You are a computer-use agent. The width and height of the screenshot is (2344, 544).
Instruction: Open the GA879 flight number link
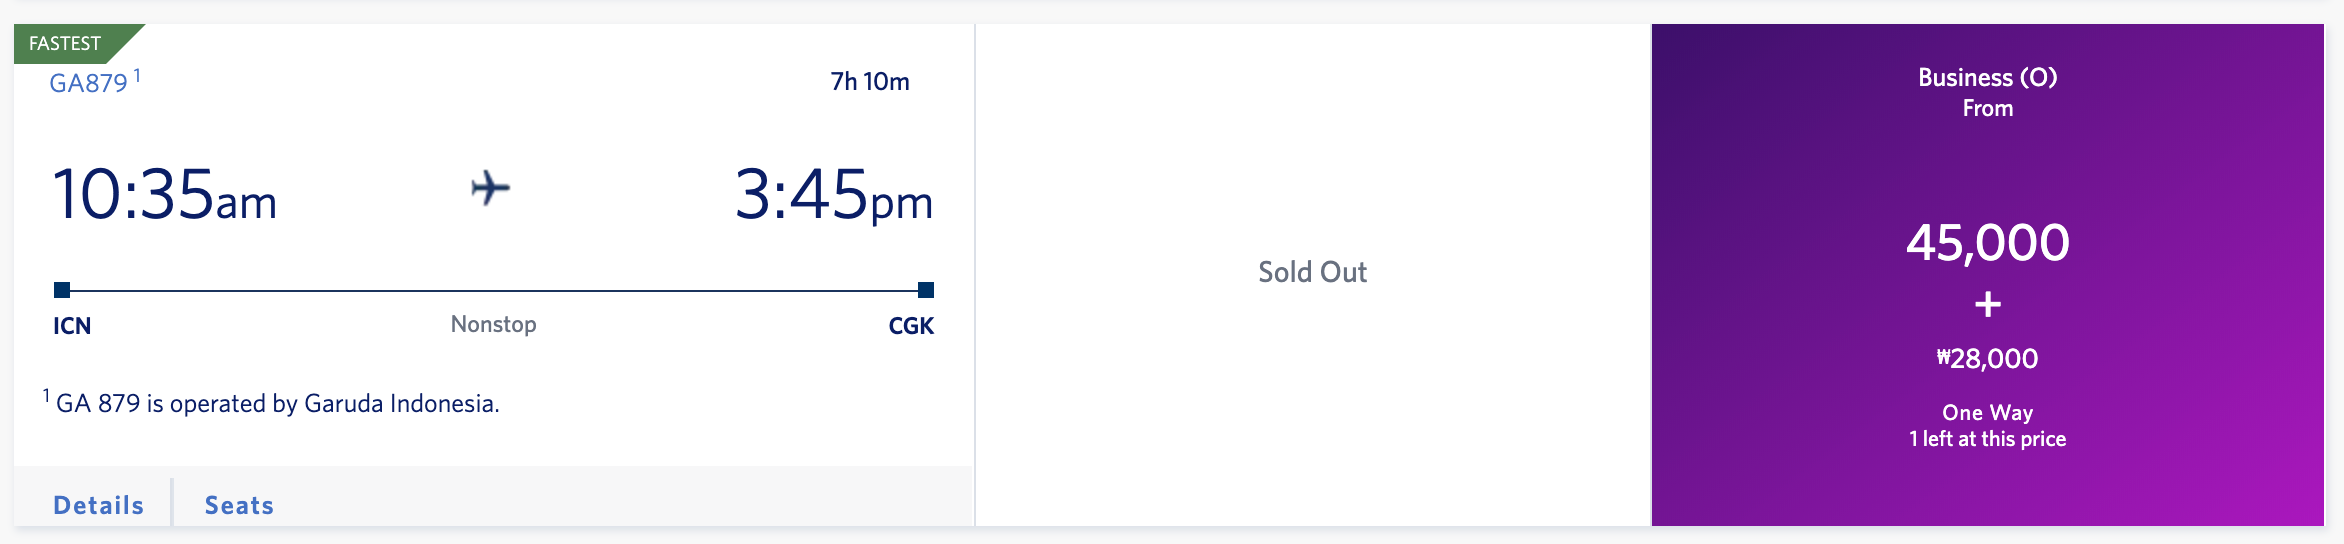(x=89, y=83)
